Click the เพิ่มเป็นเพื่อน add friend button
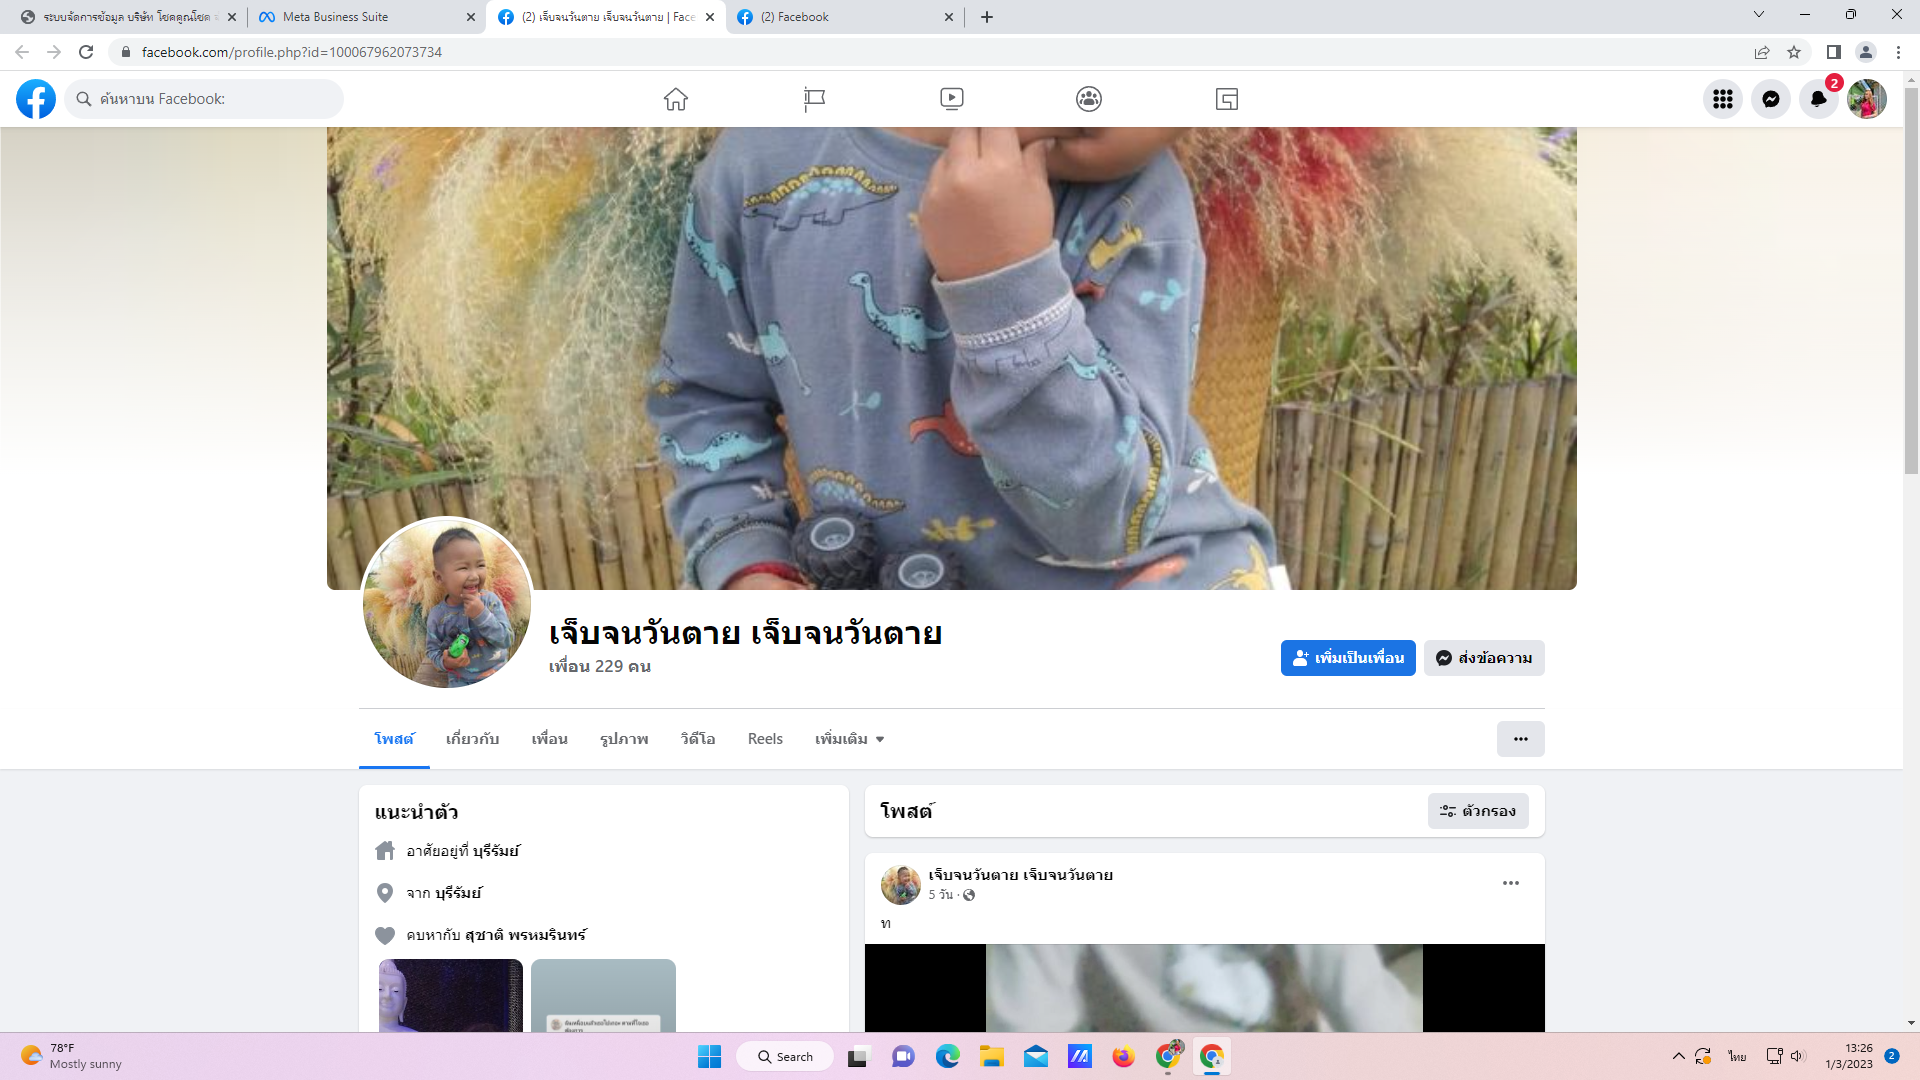This screenshot has height=1080, width=1920. 1347,658
